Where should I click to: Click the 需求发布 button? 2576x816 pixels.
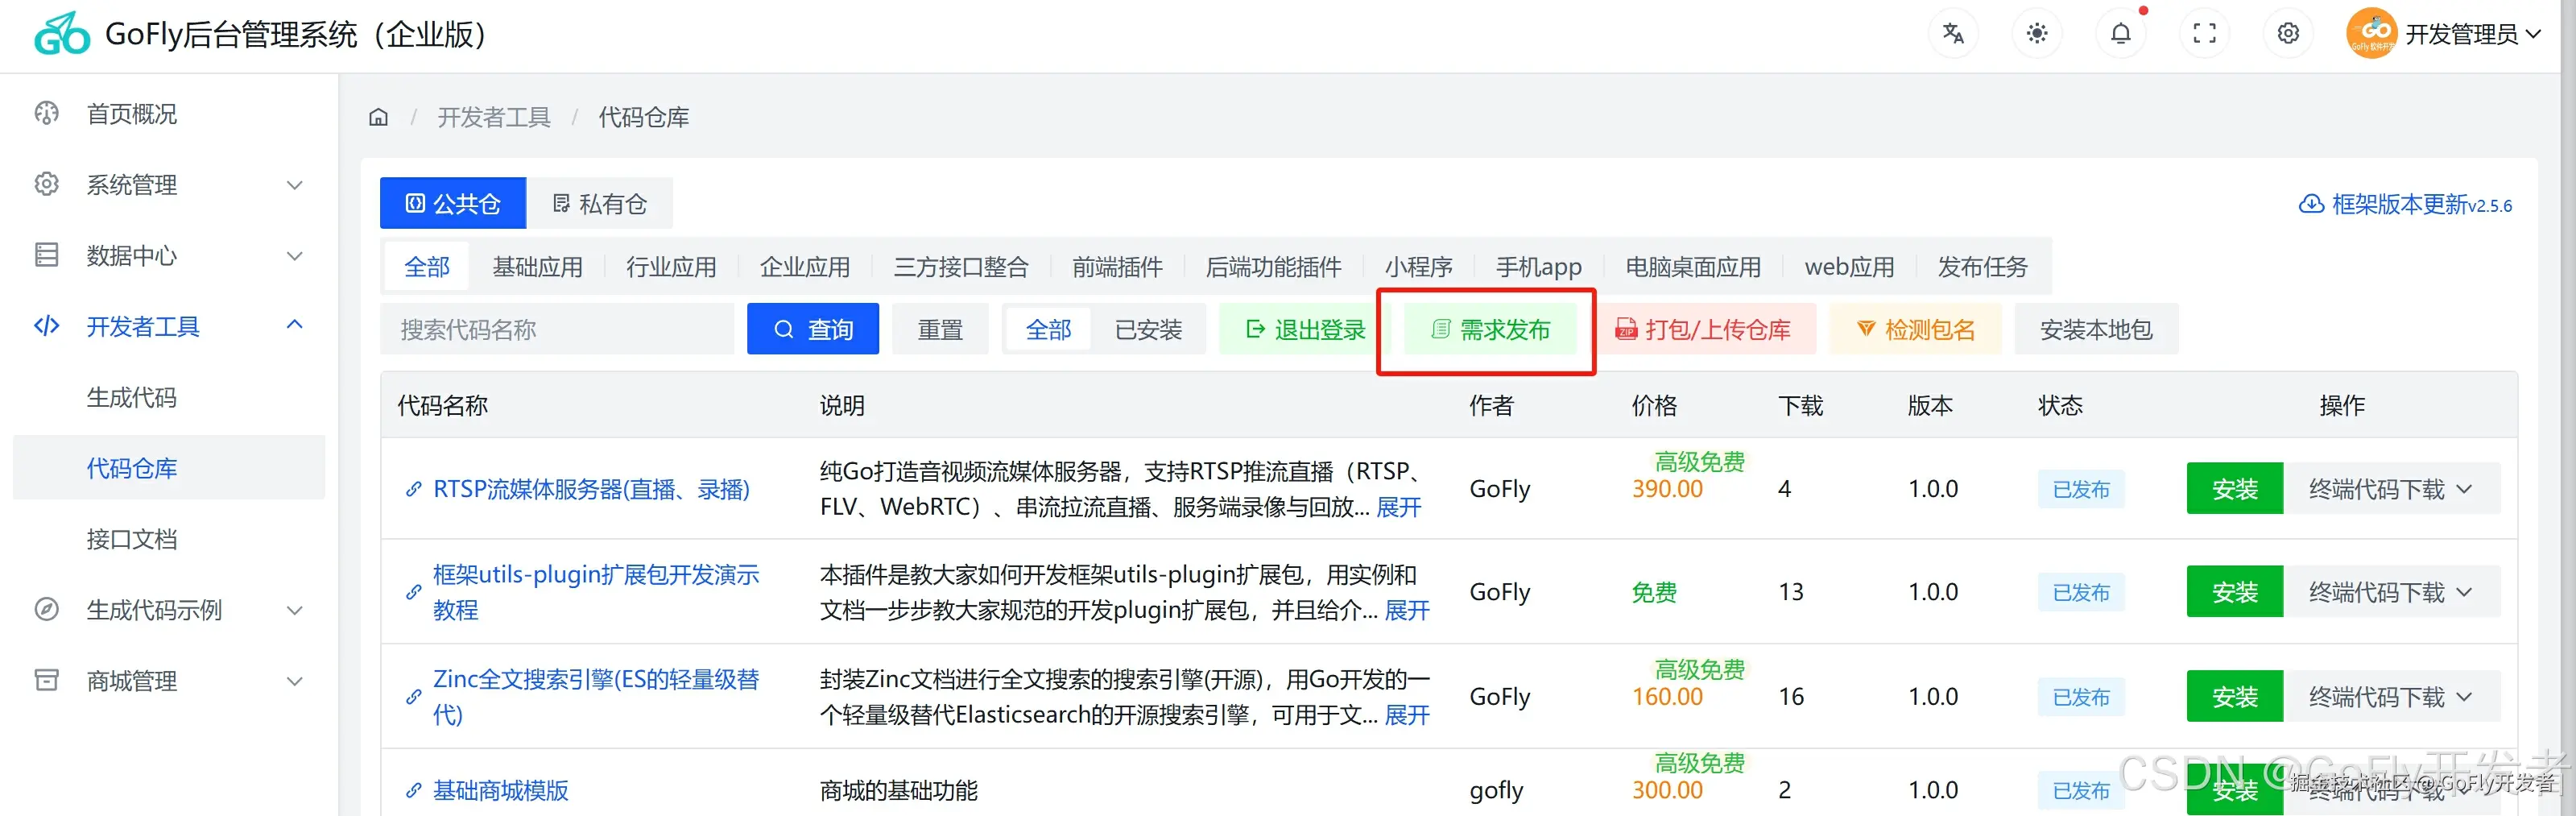tap(1490, 329)
